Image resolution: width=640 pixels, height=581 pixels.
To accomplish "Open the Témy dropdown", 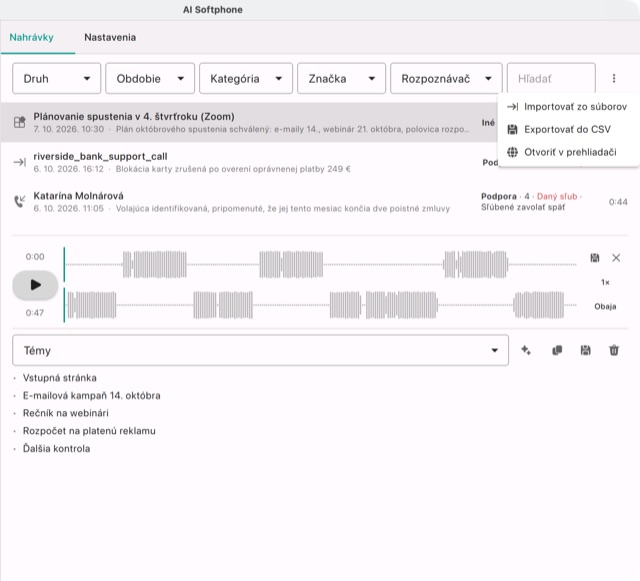I will (260, 350).
